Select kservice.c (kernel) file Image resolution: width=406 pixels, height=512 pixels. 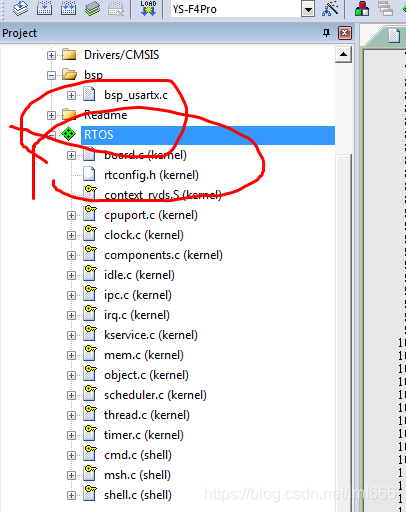(151, 335)
